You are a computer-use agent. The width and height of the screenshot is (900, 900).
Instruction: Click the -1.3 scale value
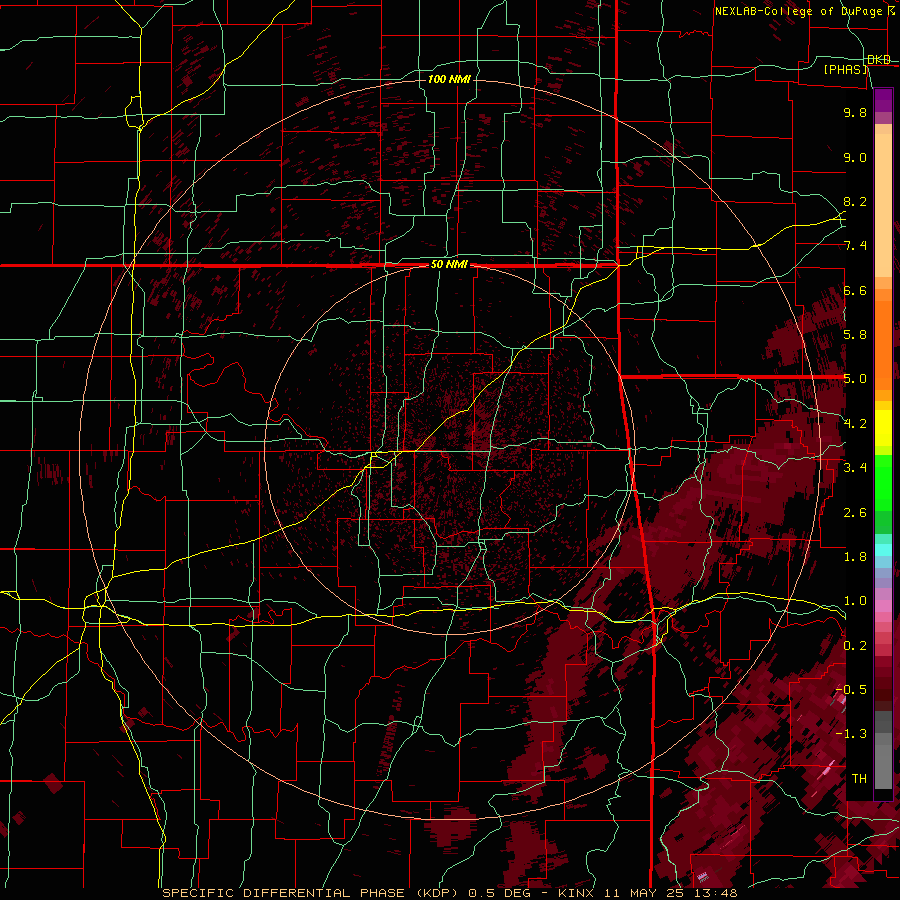[851, 735]
